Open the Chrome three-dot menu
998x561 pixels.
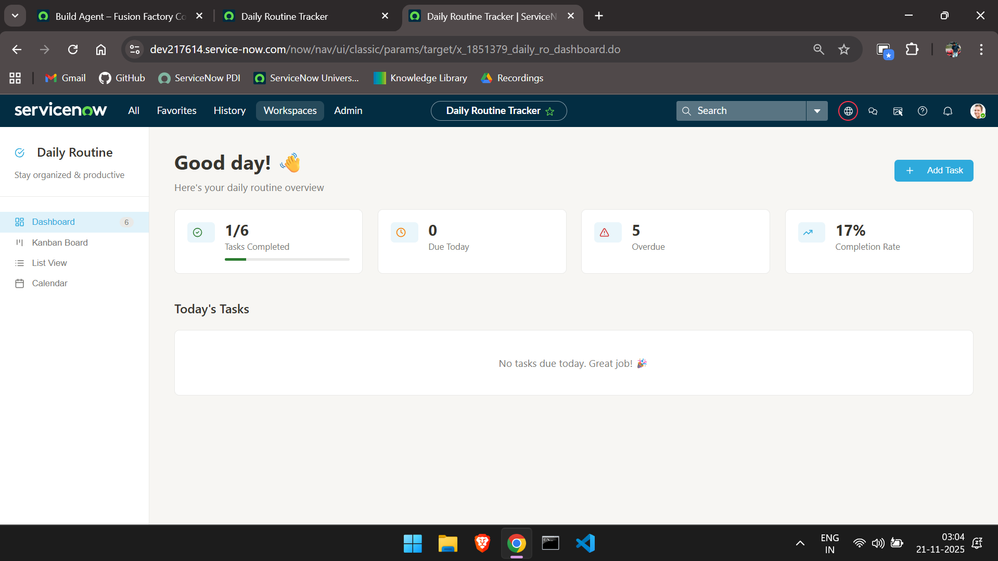click(981, 50)
